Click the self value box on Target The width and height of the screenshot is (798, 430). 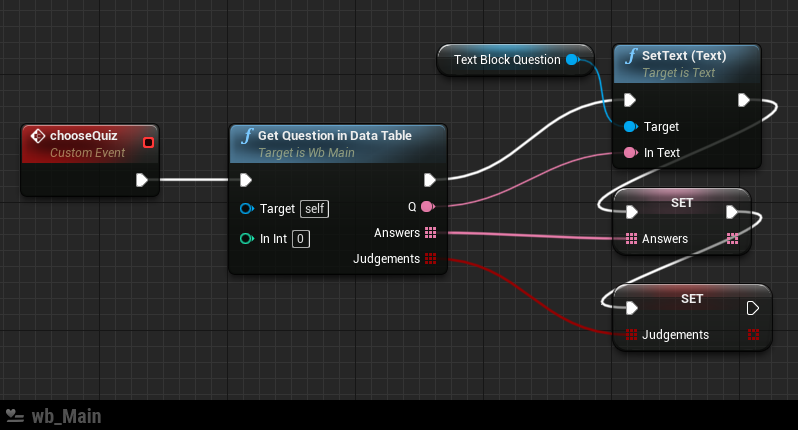click(x=315, y=209)
